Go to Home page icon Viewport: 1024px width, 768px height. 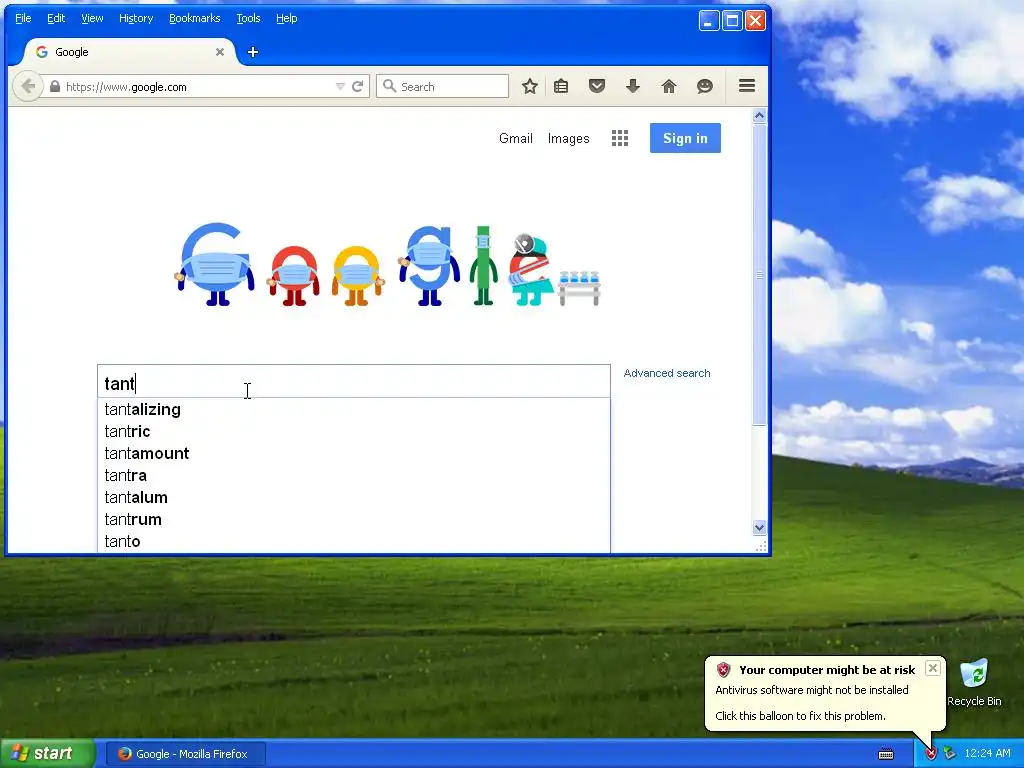click(x=669, y=86)
